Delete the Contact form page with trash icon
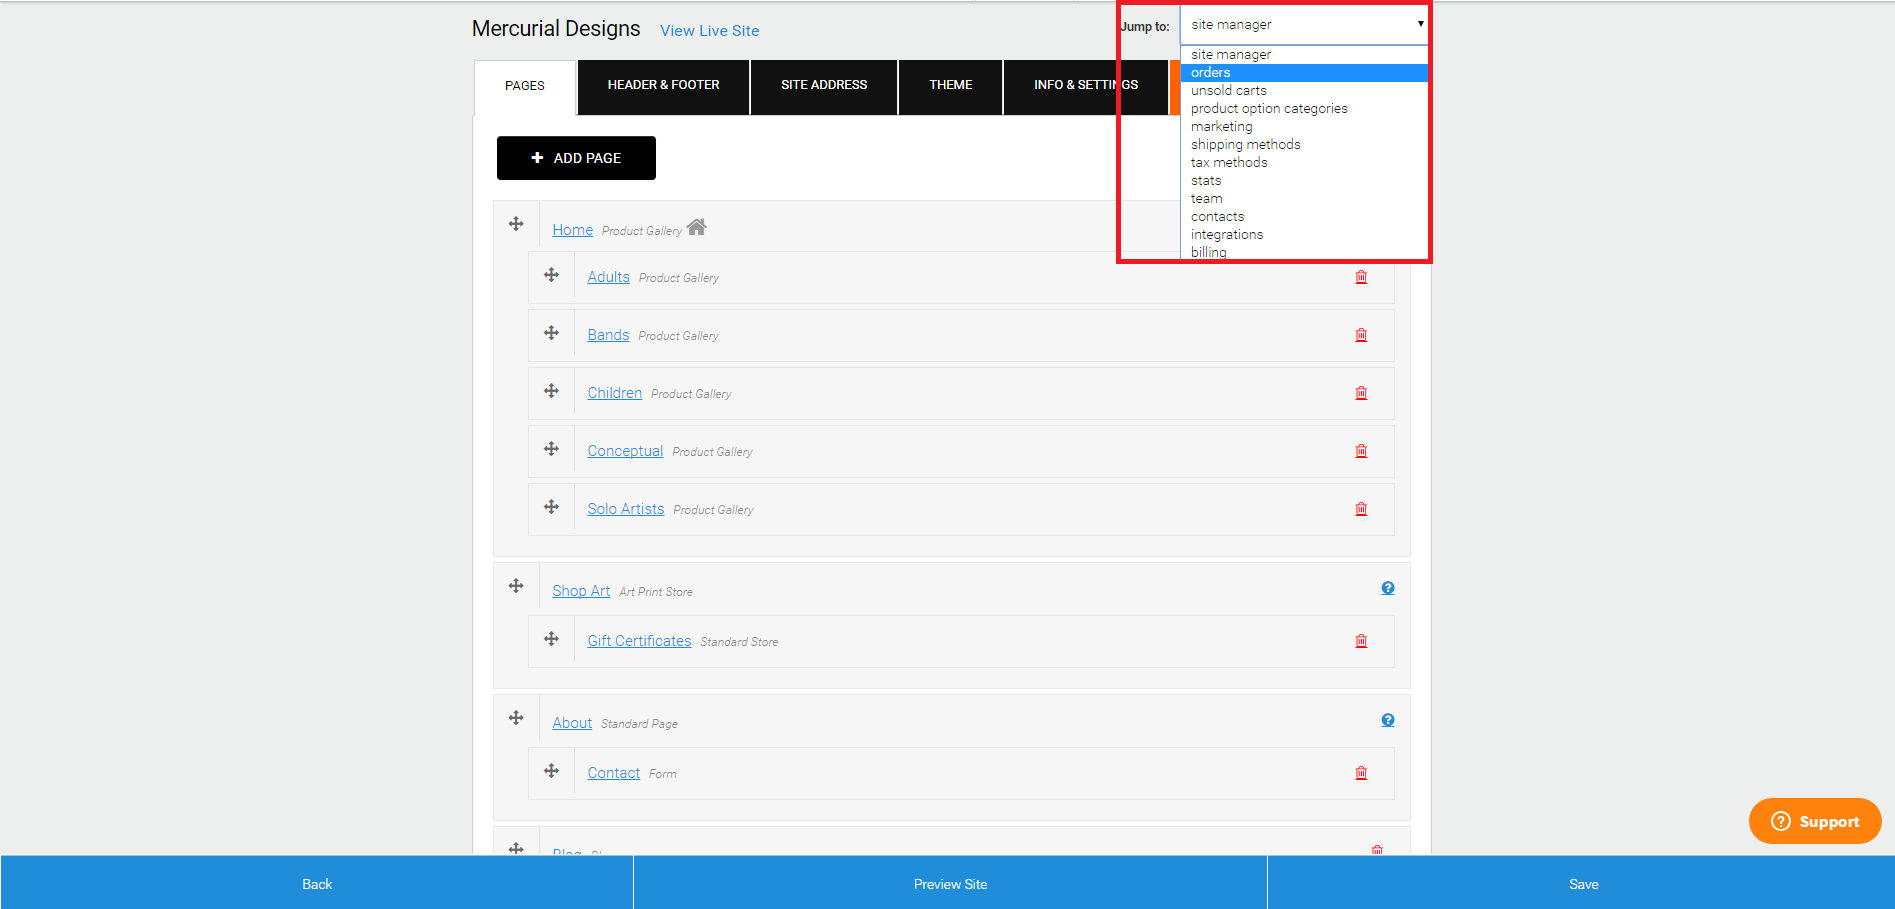Viewport: 1895px width, 909px height. (x=1361, y=772)
